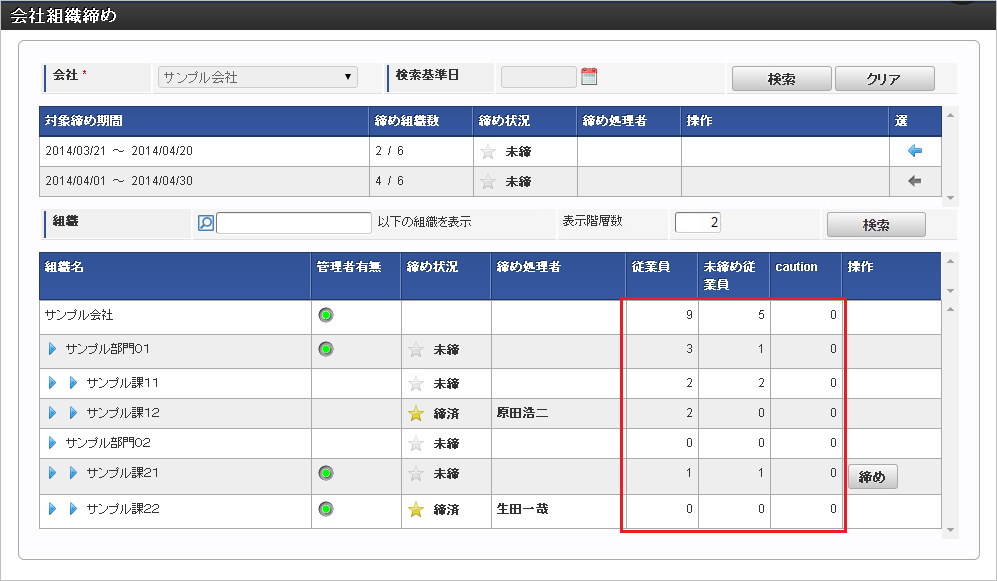Click the gray star status of サンプル部門02
The width and height of the screenshot is (997, 581).
click(x=415, y=443)
